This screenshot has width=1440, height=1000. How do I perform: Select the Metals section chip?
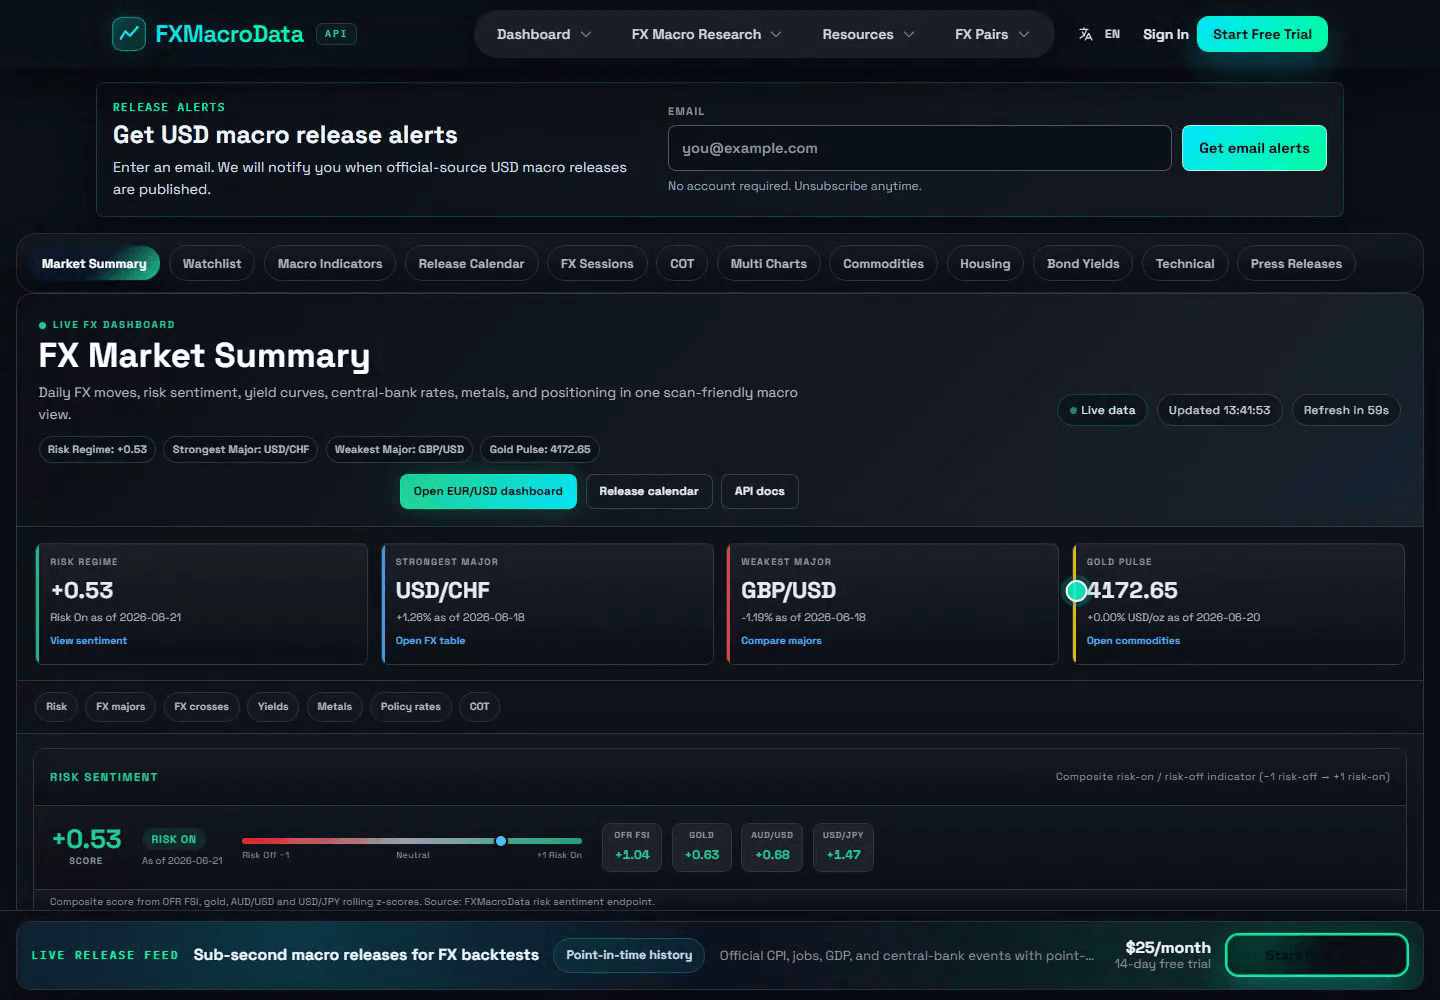[x=334, y=707]
